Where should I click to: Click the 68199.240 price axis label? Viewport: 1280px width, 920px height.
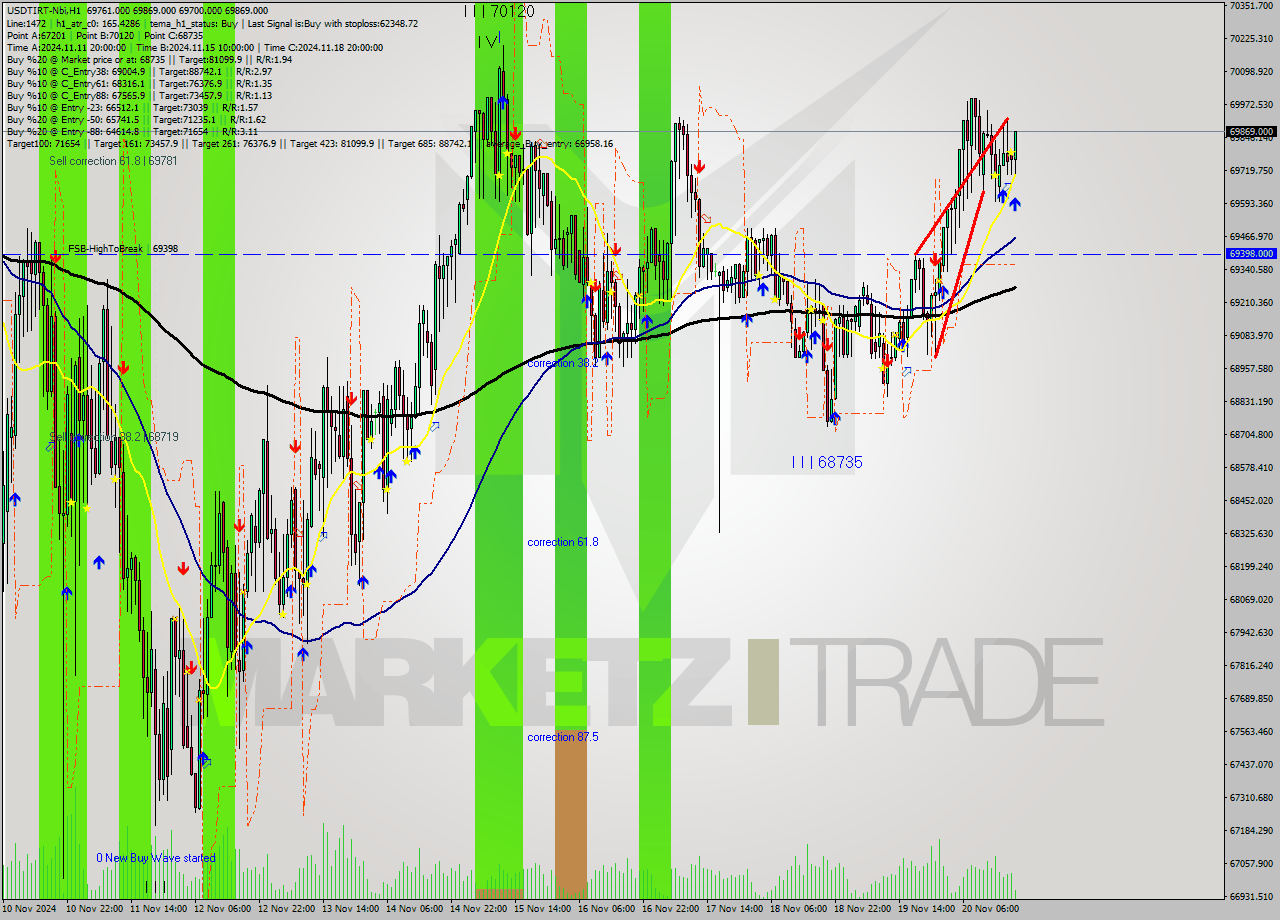[x=1251, y=566]
